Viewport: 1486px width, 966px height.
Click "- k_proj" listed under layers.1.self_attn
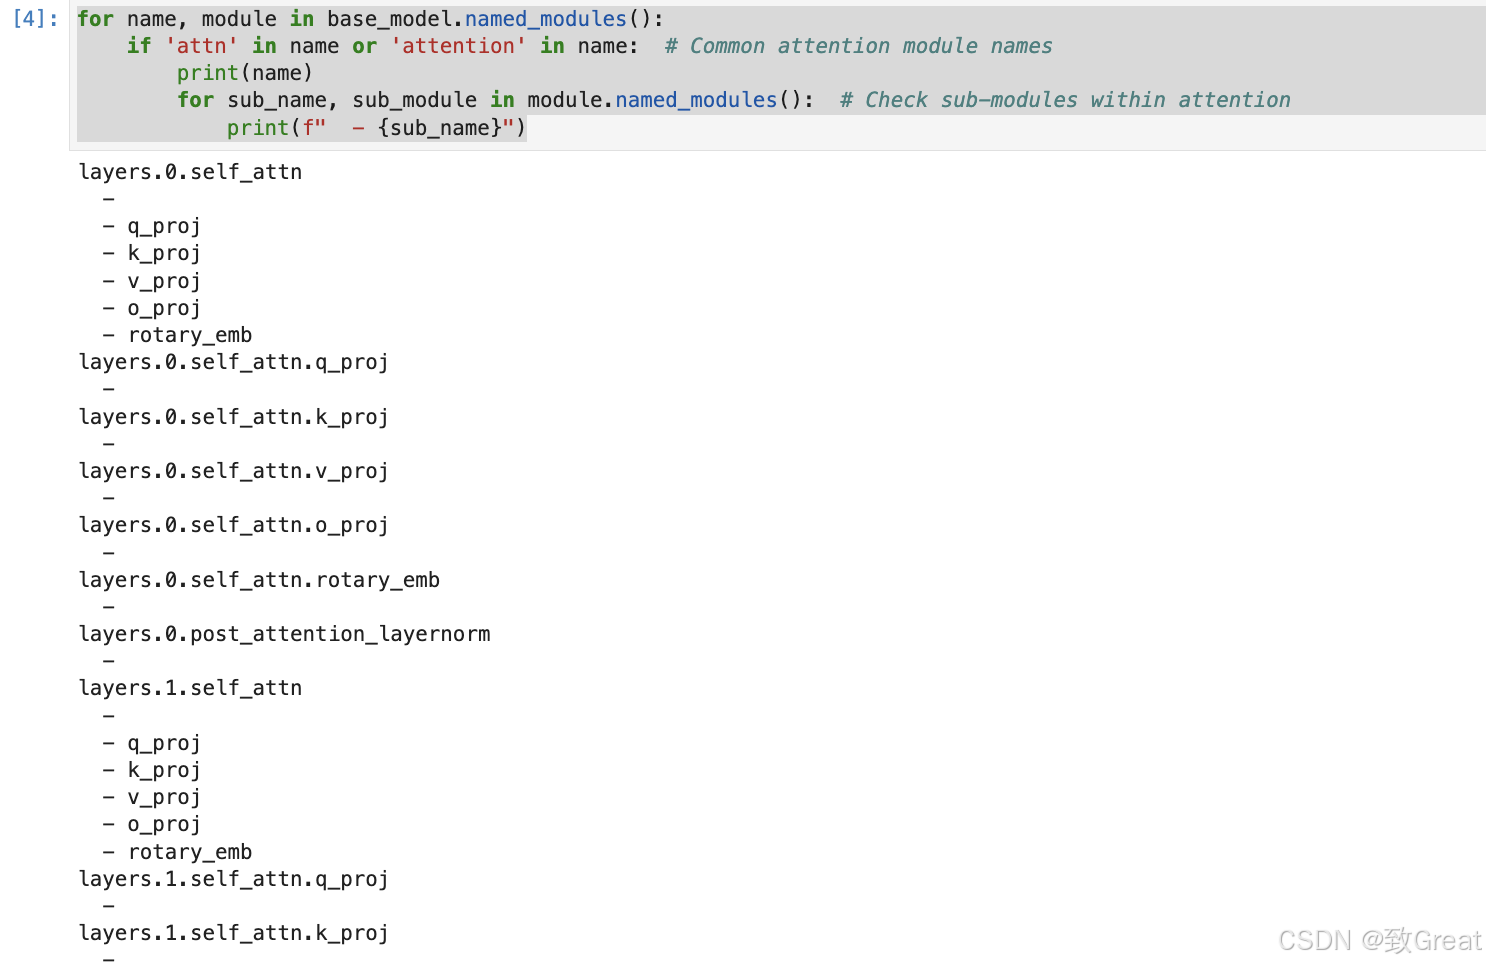(152, 770)
